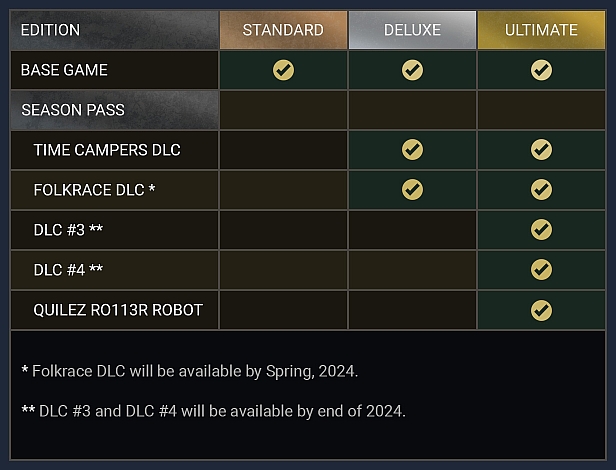
Task: Click the Edition header label
Action: click(50, 30)
